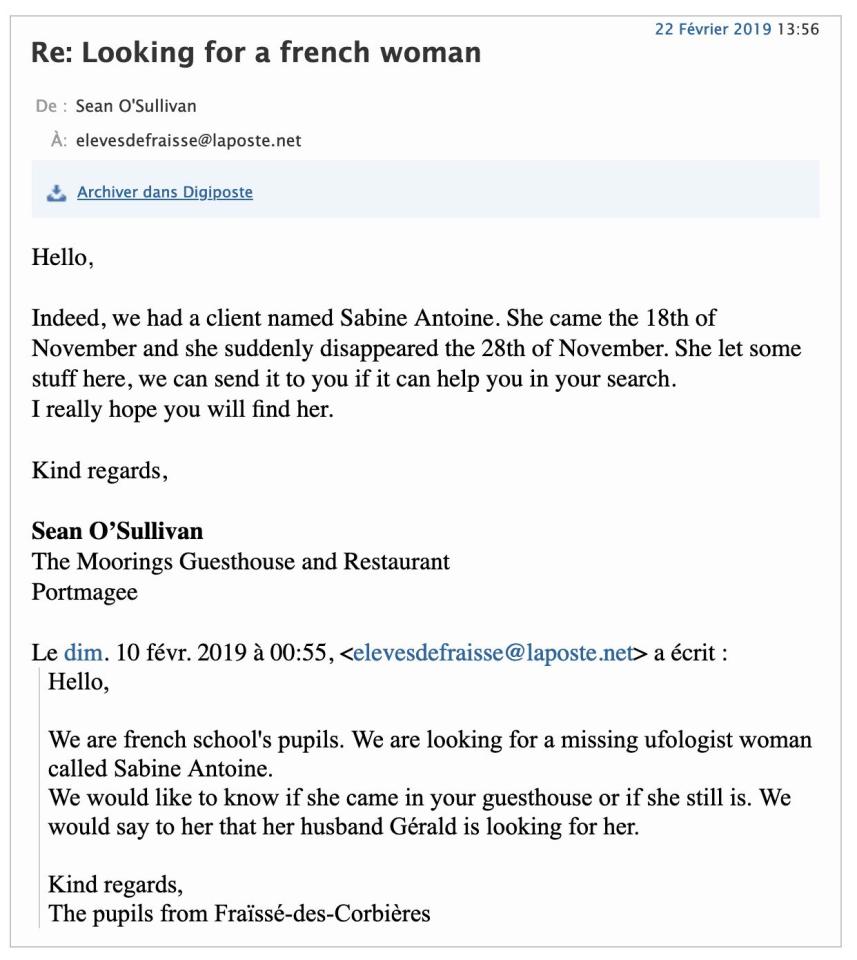Click the 'Hello,' inside the quoted message
857x960 pixels.
tap(78, 683)
